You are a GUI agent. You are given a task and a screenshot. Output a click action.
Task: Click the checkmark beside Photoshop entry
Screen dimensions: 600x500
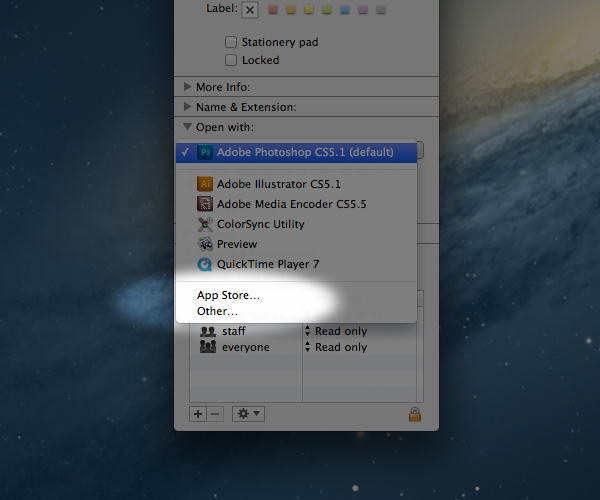[x=186, y=152]
